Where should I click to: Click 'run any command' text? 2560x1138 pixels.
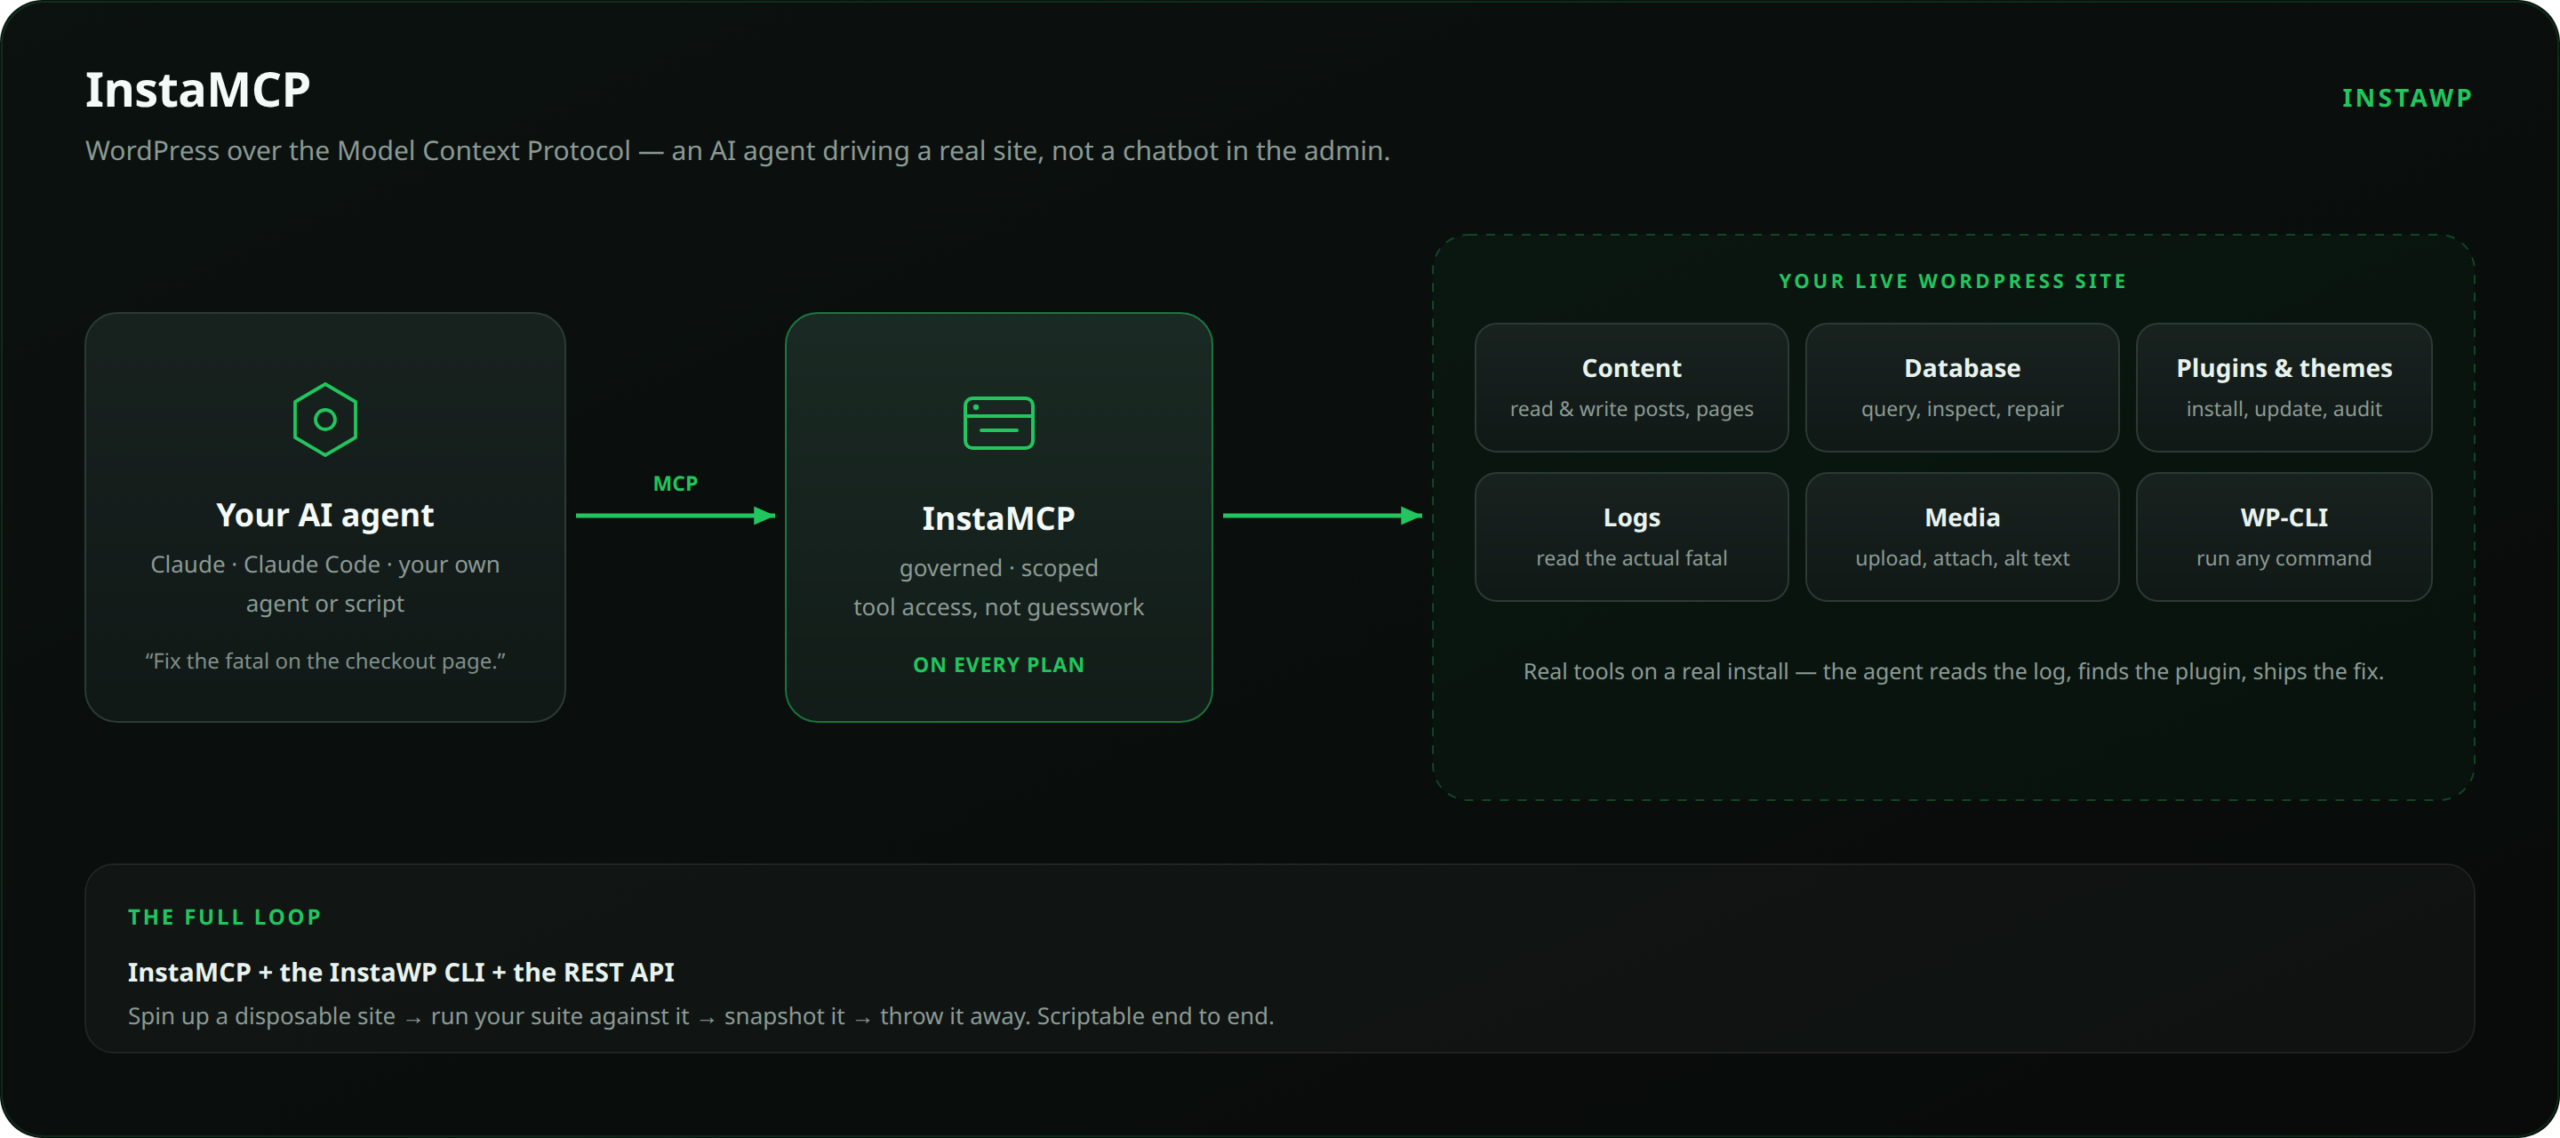coord(2284,558)
